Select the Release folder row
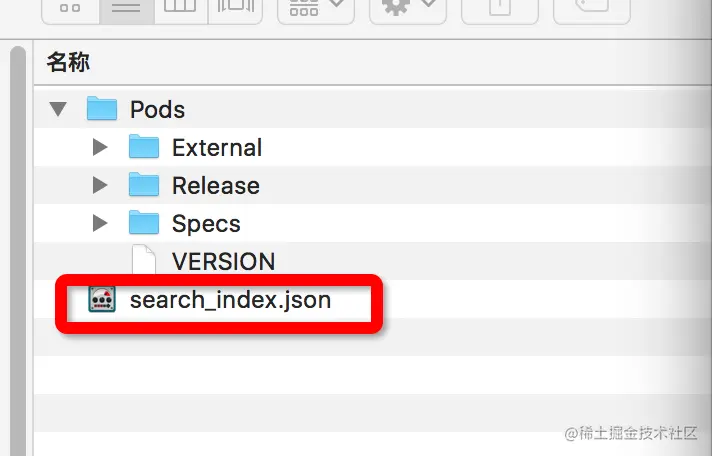This screenshot has width=712, height=456. pyautogui.click(x=372, y=185)
